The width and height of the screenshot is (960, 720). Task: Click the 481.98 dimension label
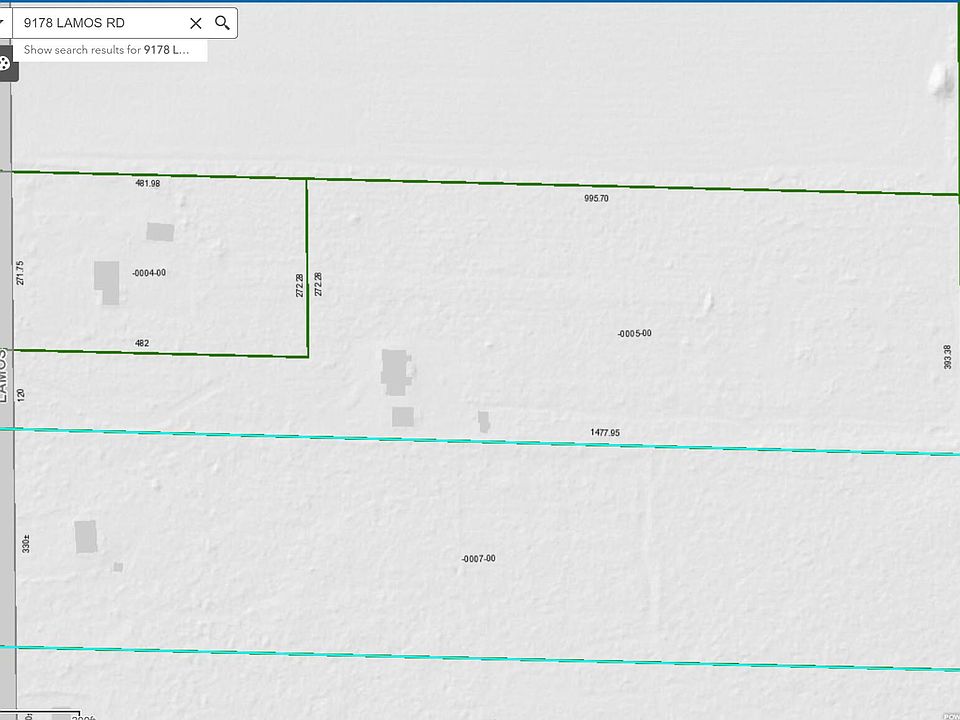click(x=147, y=183)
